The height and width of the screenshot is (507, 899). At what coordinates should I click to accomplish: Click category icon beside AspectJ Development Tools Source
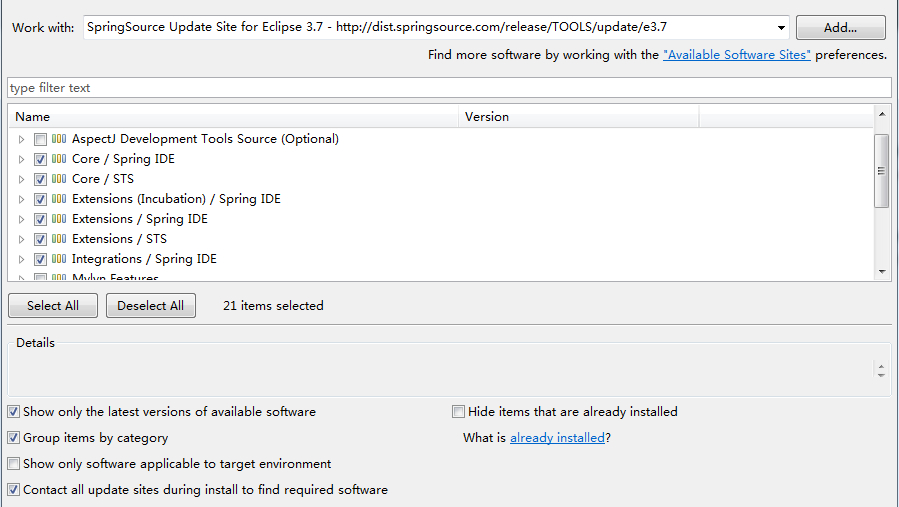(59, 139)
